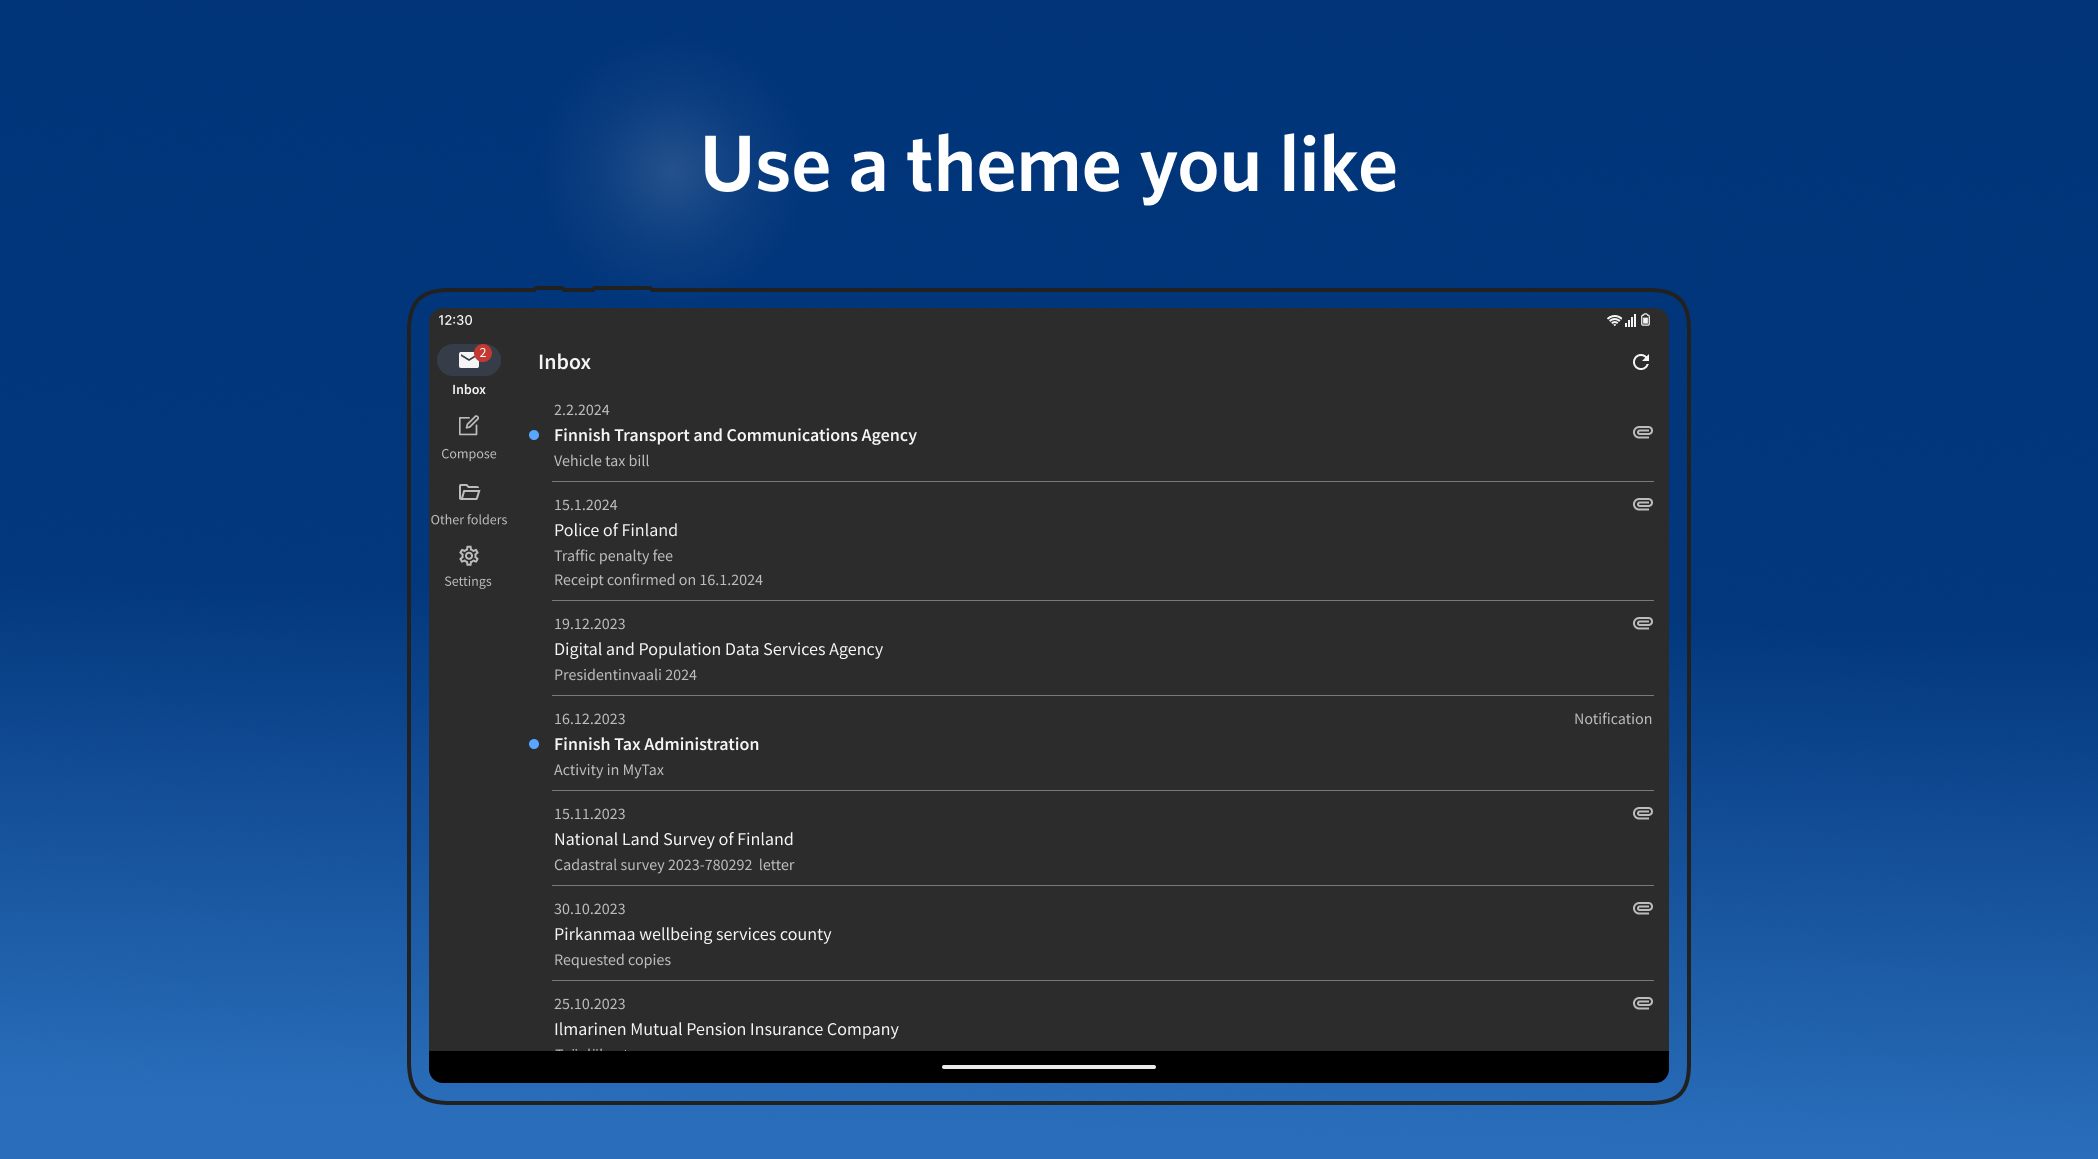Click the paperclip on Pirkanmaa wellbeing message
Screen dimensions: 2098x1159
click(1642, 908)
